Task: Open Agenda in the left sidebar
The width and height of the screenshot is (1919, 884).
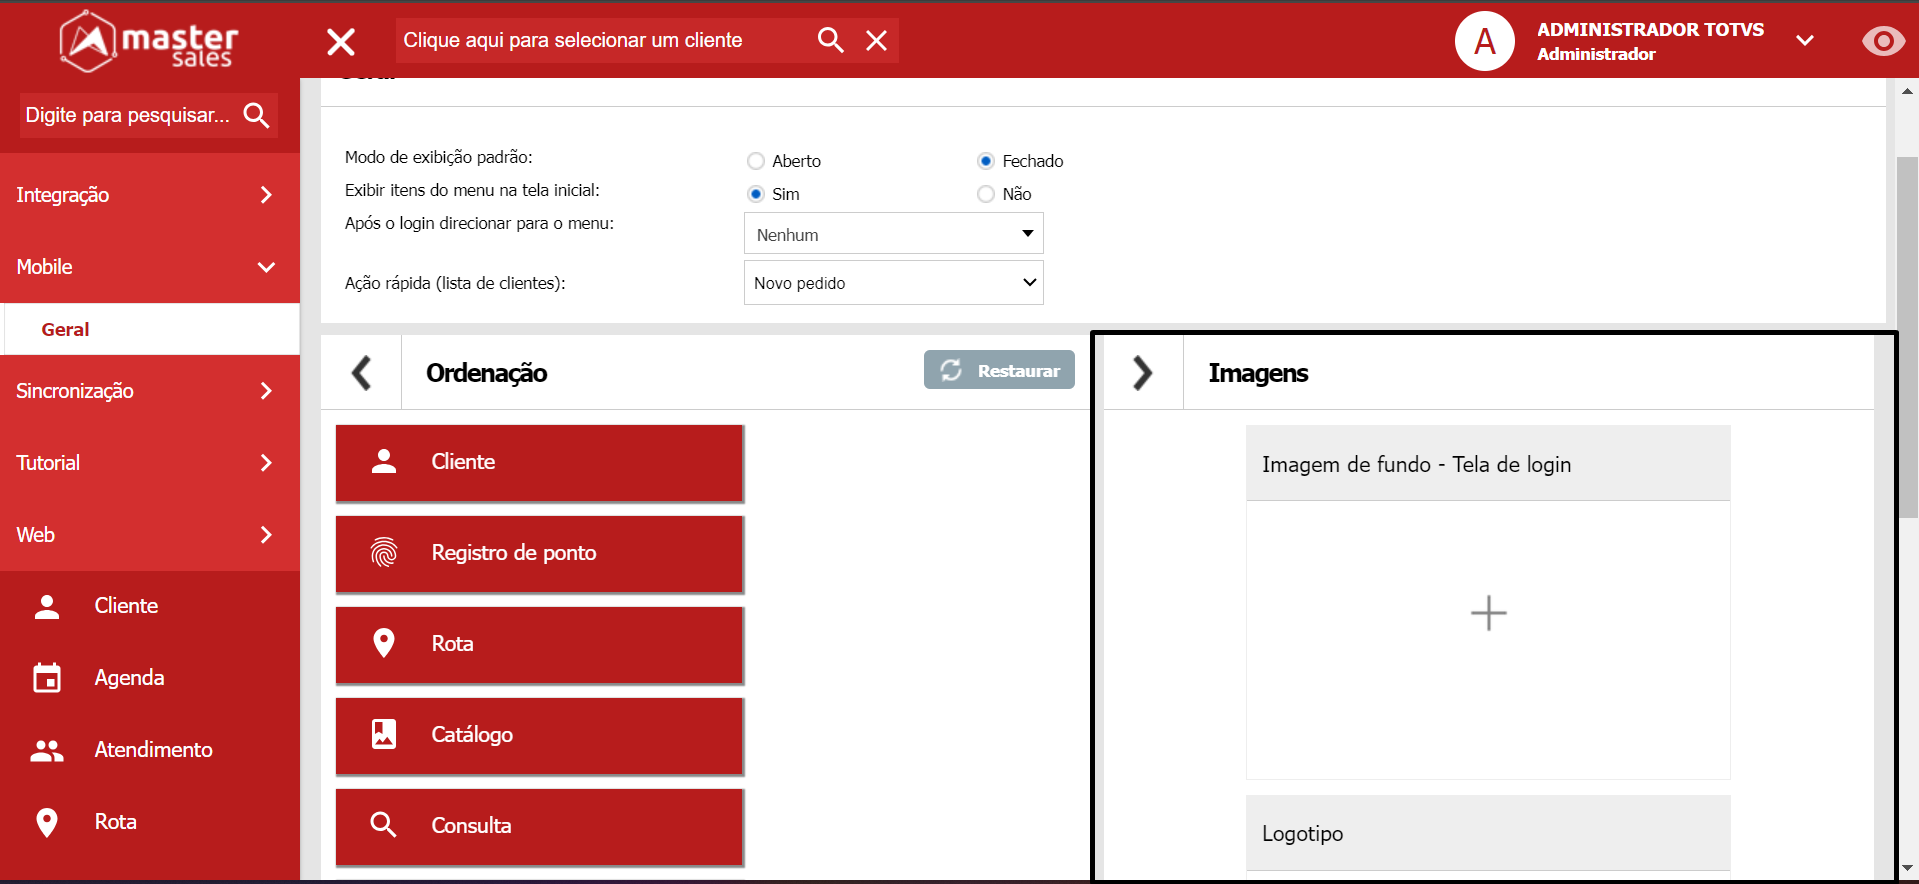Action: point(150,678)
